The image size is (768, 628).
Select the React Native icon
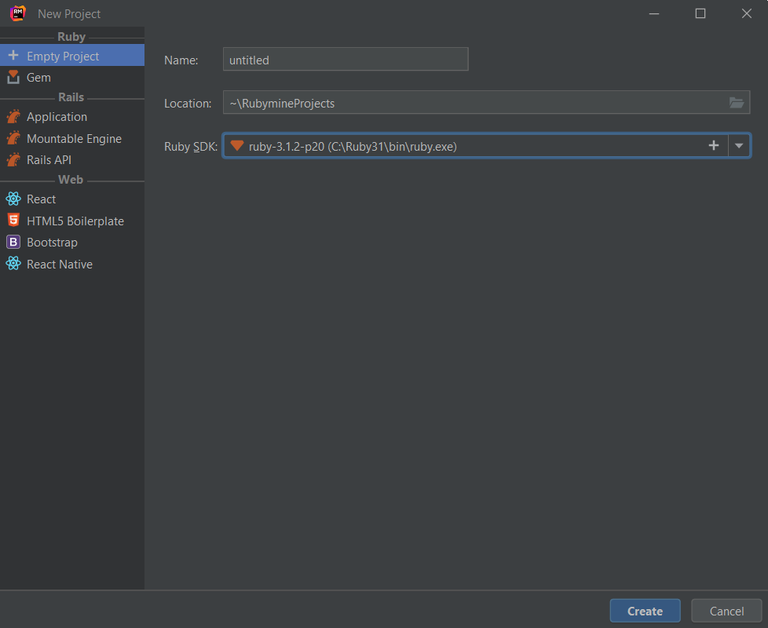click(x=13, y=264)
